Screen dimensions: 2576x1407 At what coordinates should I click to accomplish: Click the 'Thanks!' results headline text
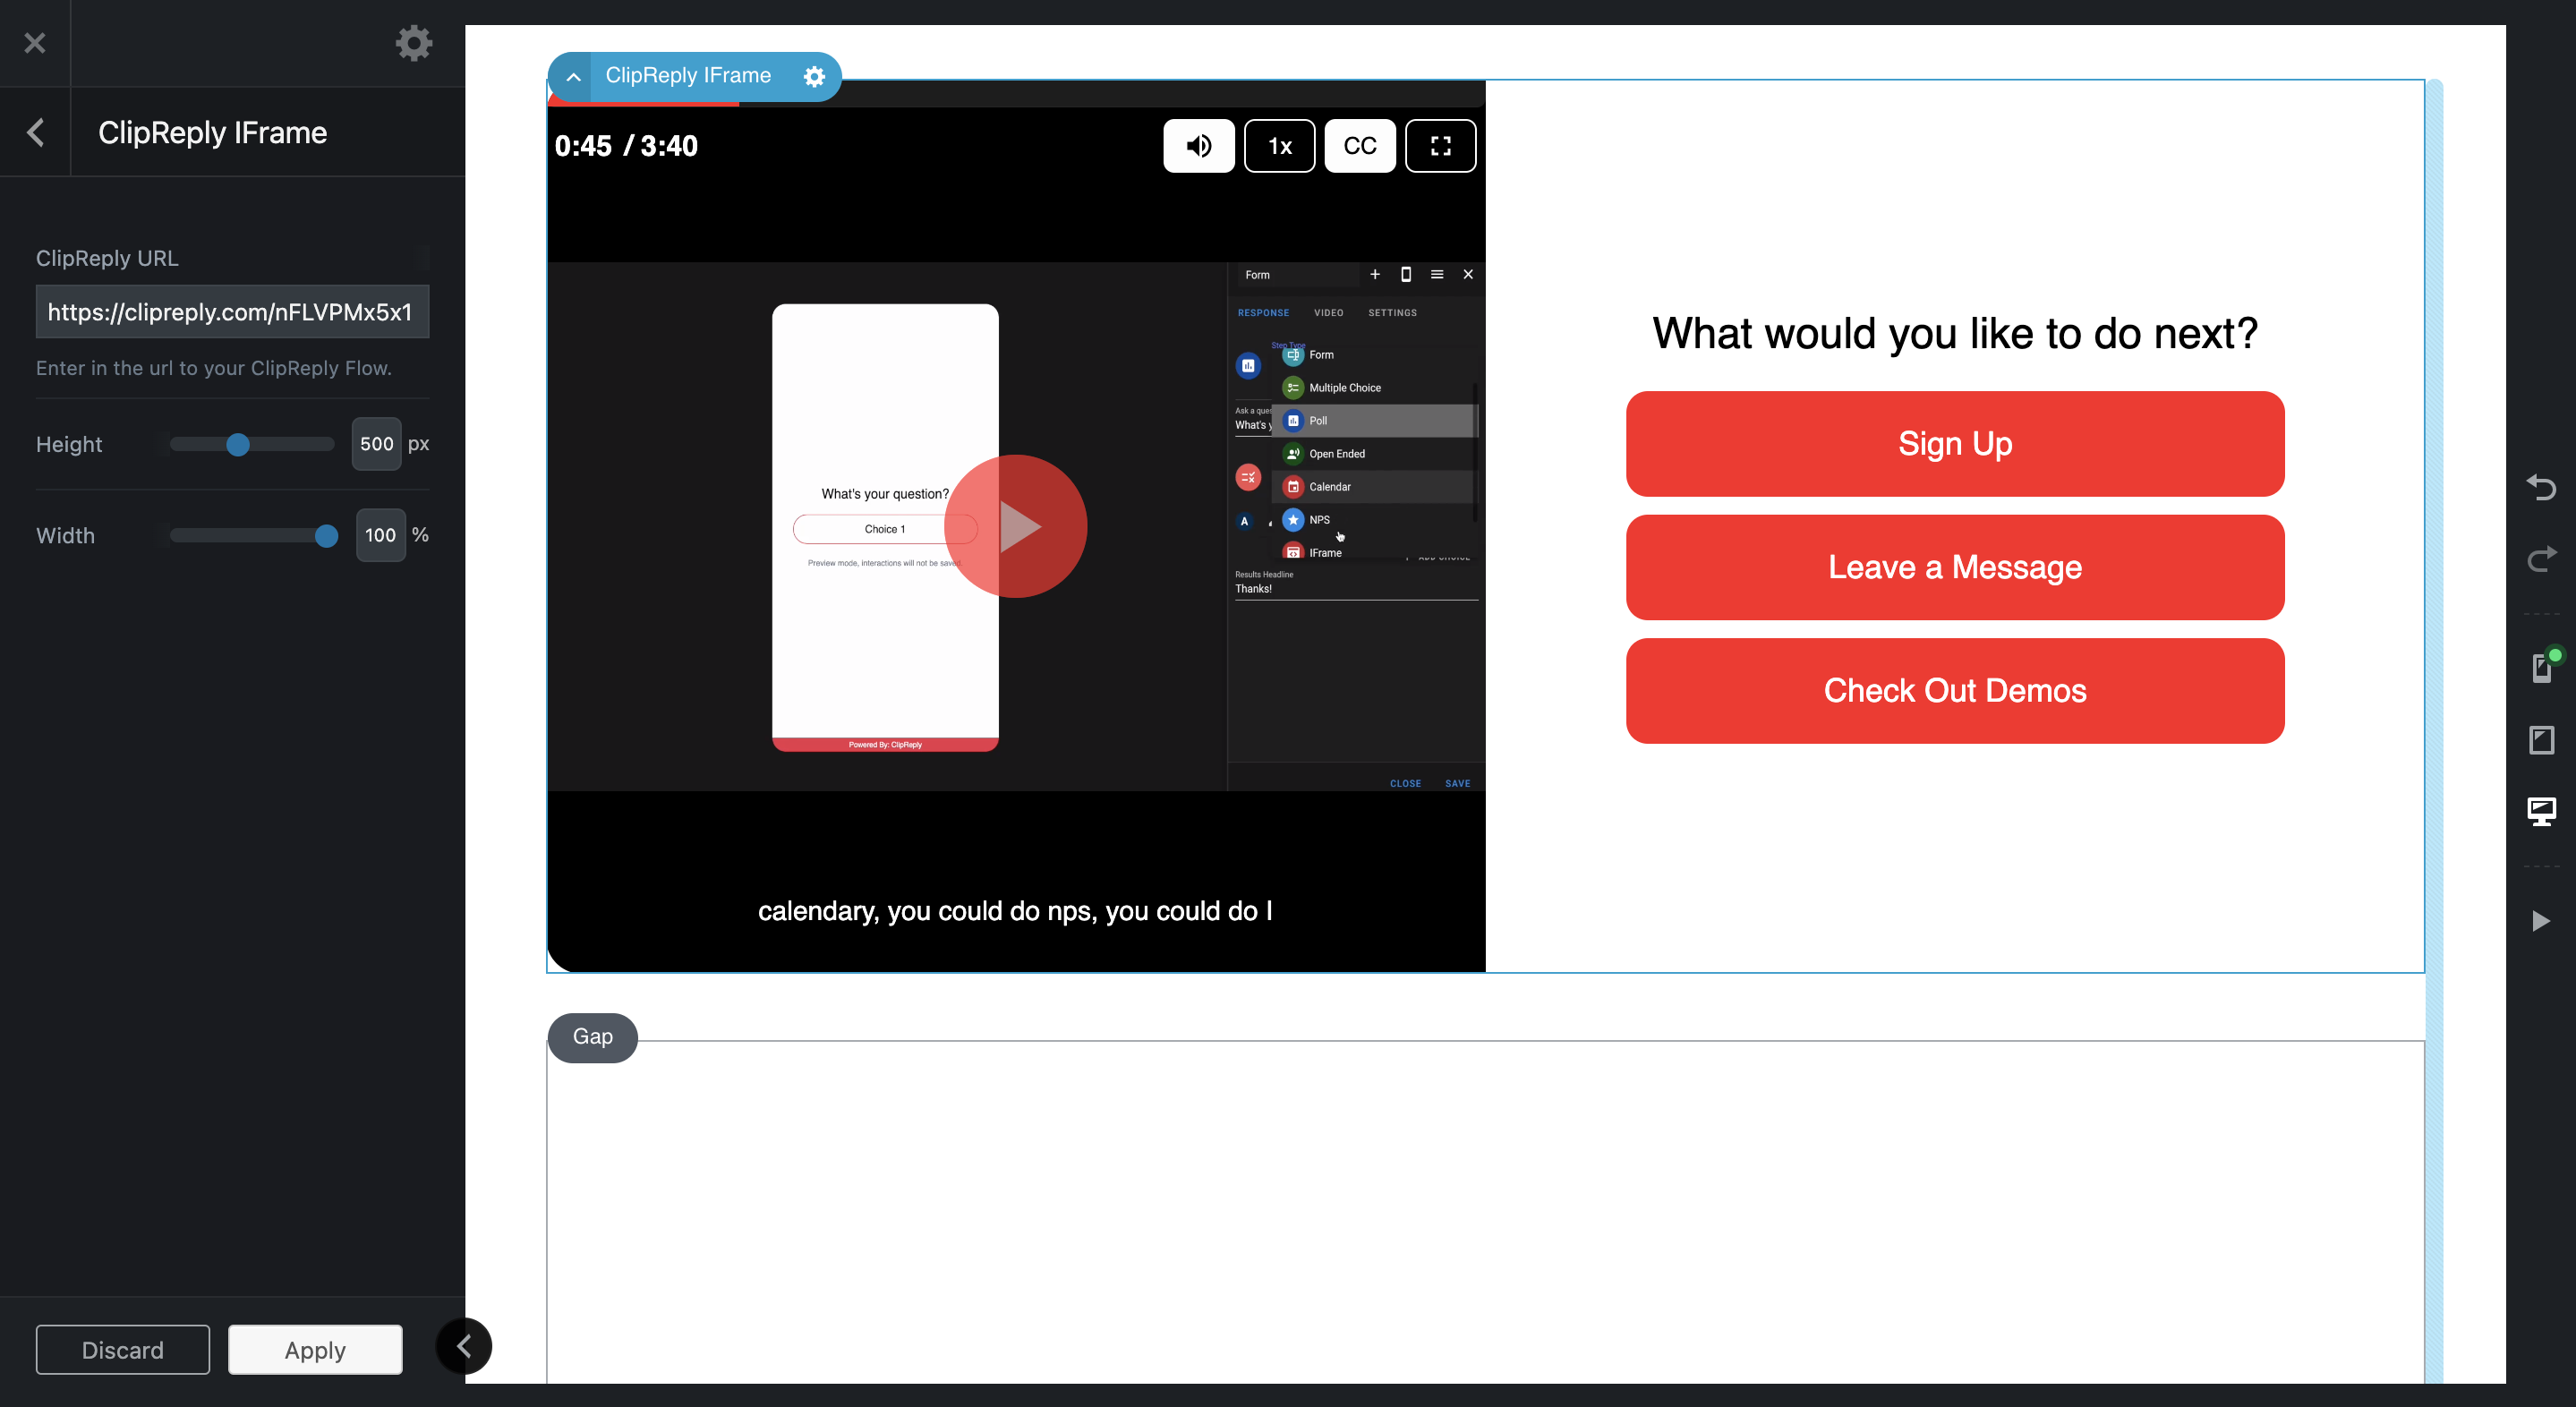[x=1253, y=589]
